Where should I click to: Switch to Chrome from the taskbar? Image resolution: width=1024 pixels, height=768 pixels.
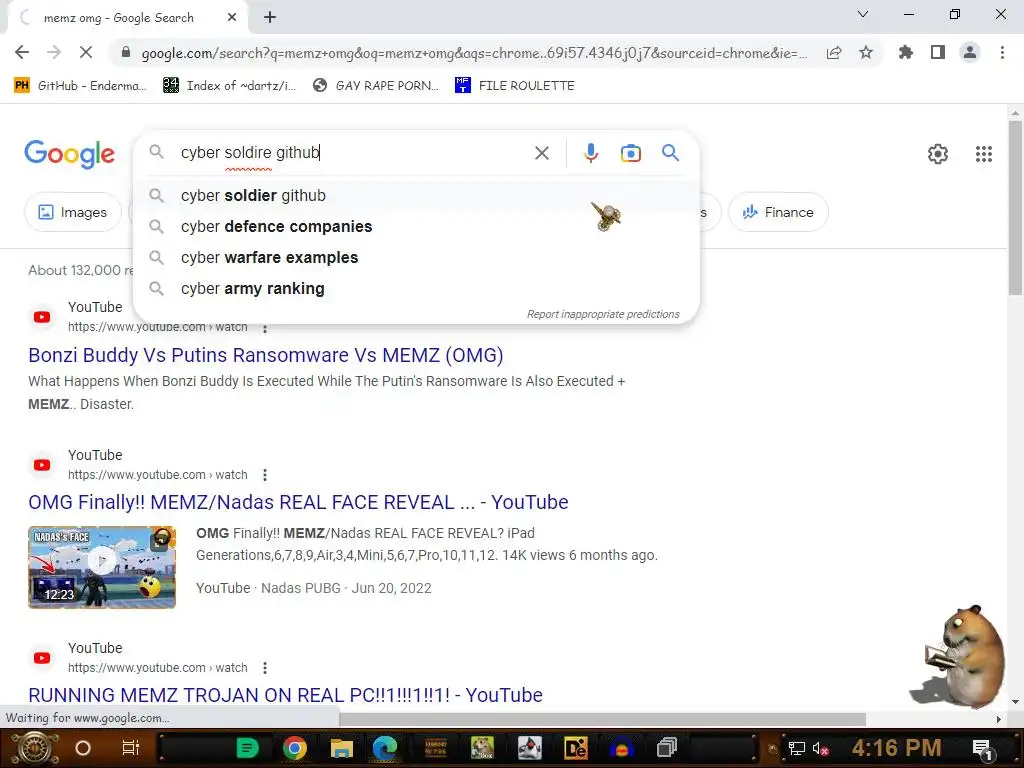coord(295,748)
